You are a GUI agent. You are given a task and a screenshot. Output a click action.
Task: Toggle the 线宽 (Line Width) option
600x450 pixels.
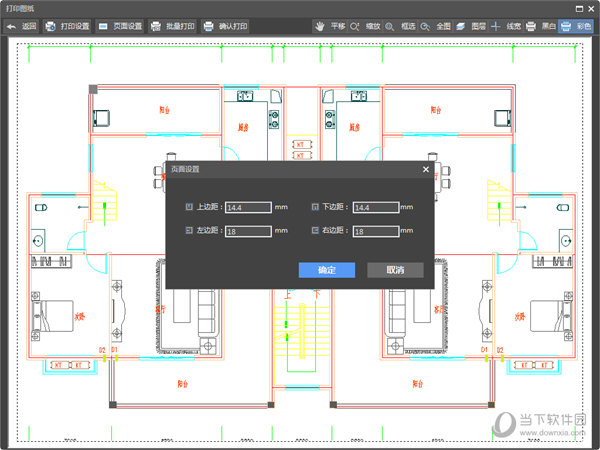point(505,26)
